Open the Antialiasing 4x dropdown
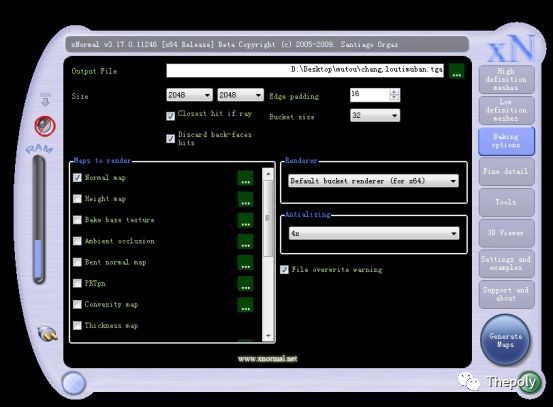Viewport: 554px width, 407px height. [374, 234]
